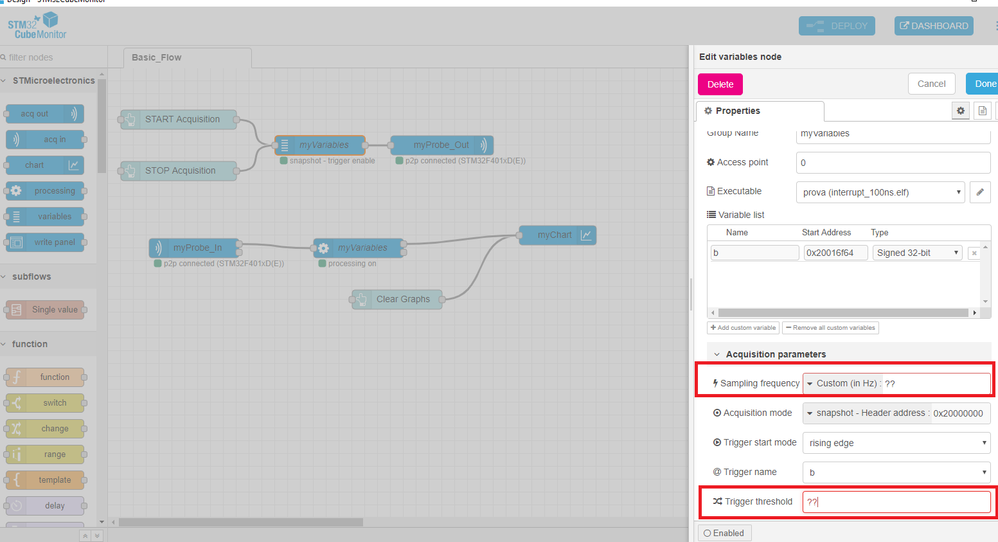Screen dimensions: 998x542
Task: Click palette collapse-all up arrow
Action: 85,536
